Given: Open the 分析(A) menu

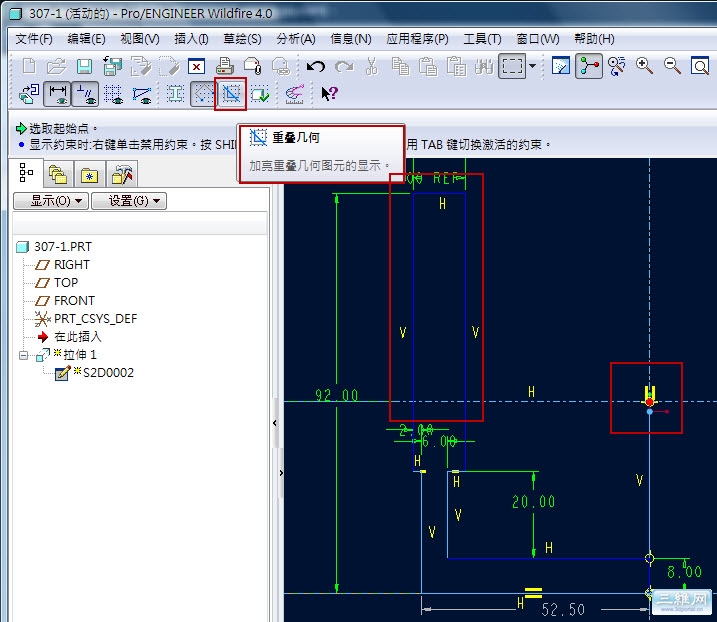Looking at the screenshot, I should coord(296,39).
